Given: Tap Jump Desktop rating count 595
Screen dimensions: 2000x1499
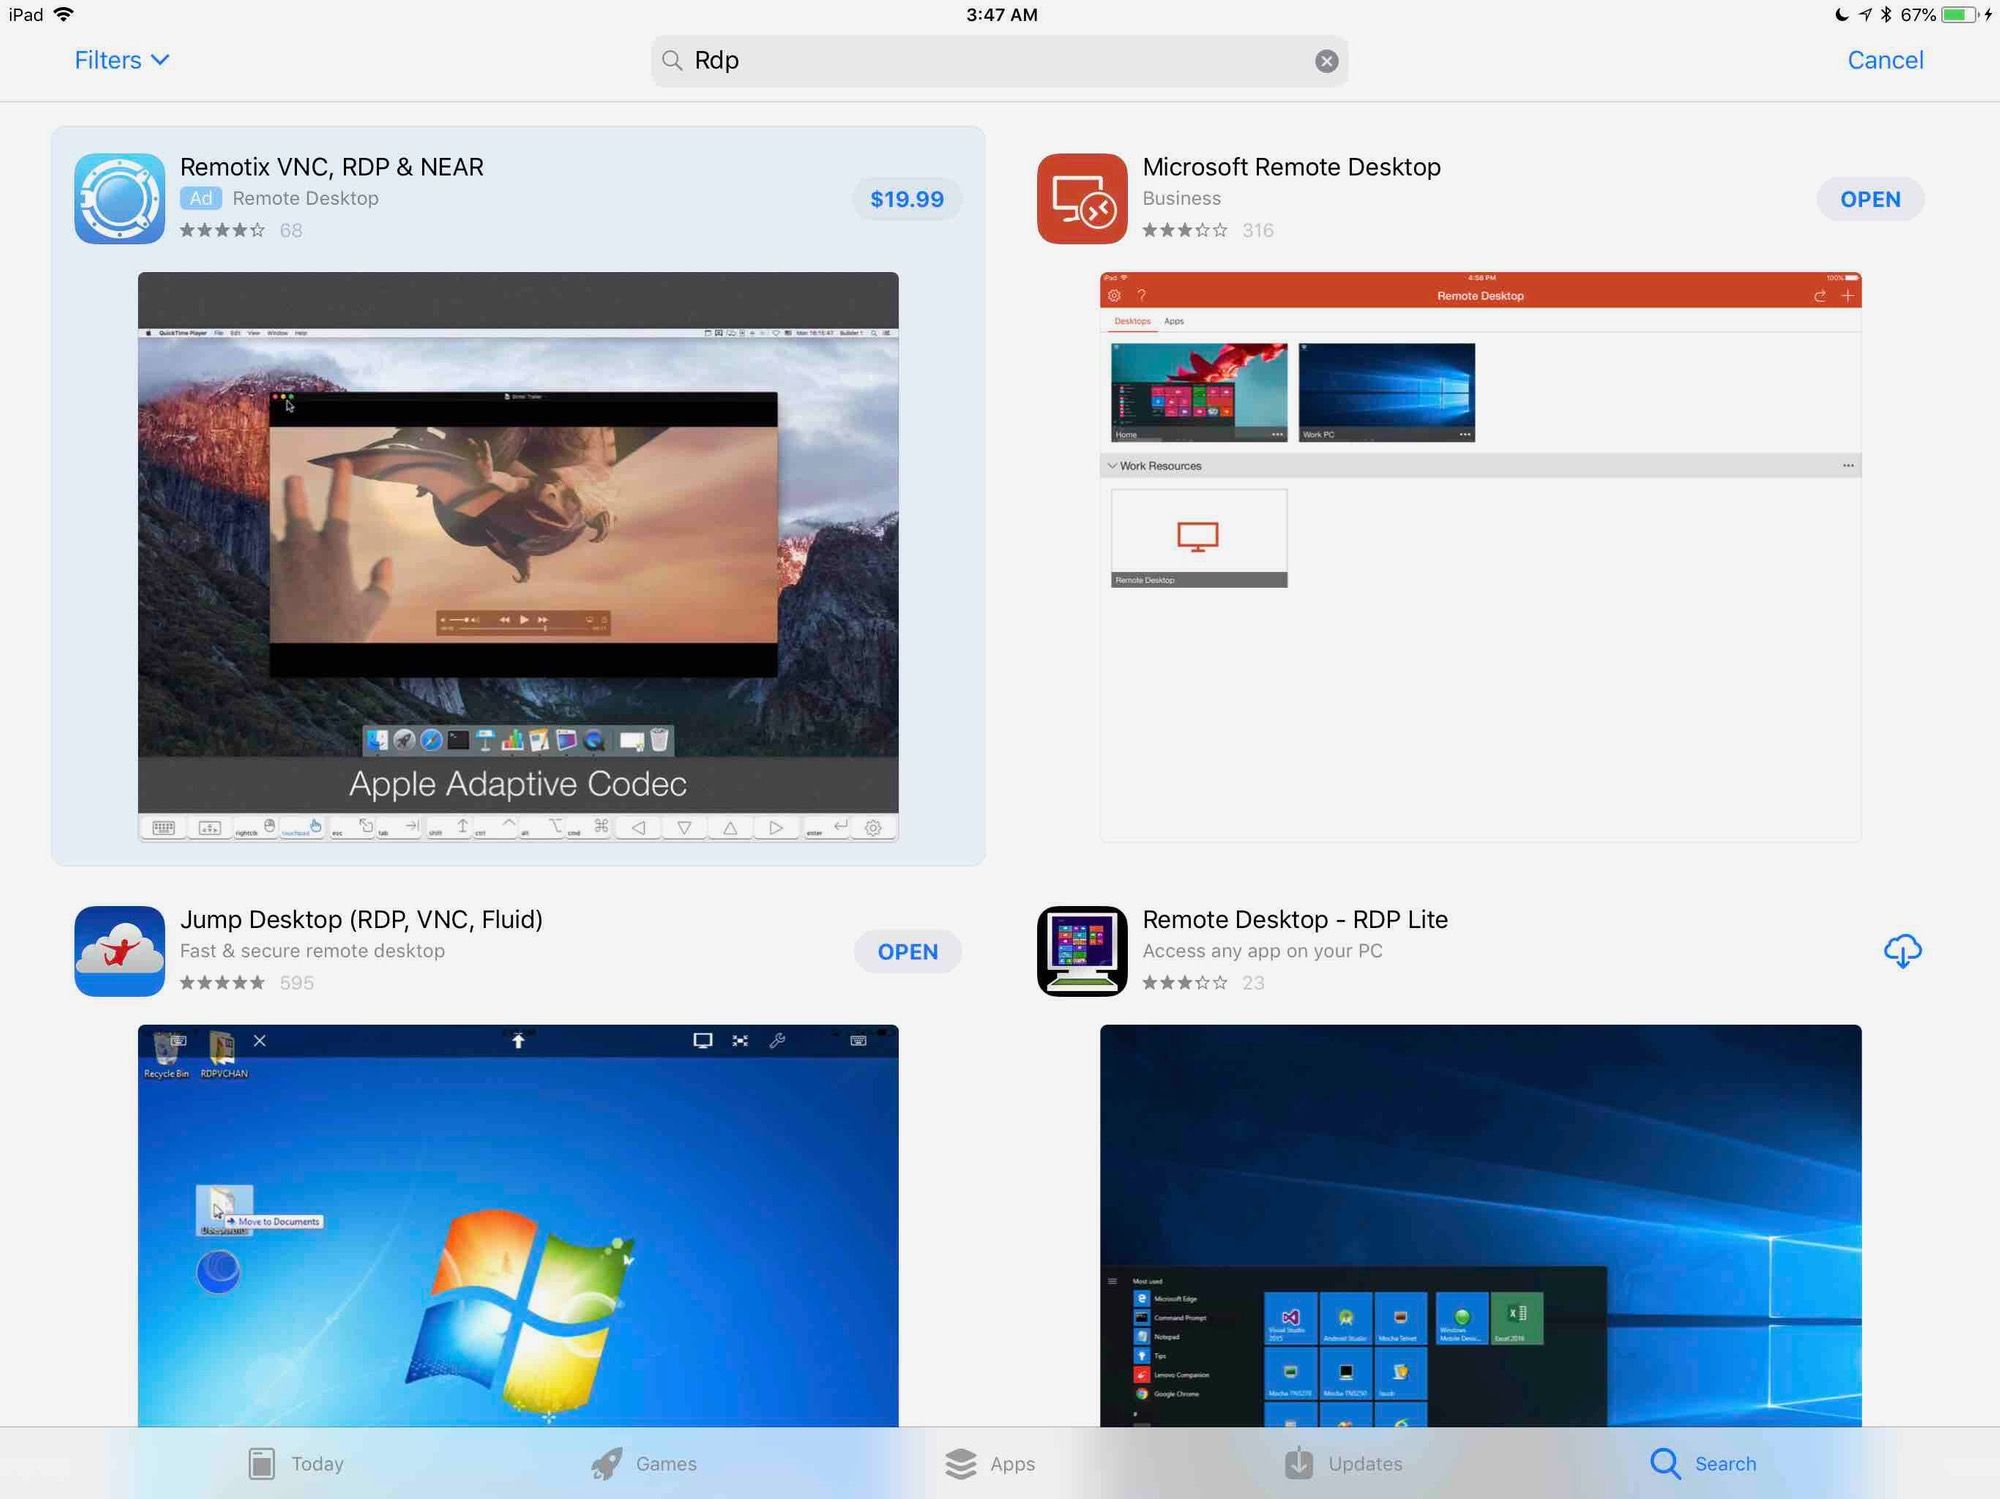Looking at the screenshot, I should (x=297, y=983).
